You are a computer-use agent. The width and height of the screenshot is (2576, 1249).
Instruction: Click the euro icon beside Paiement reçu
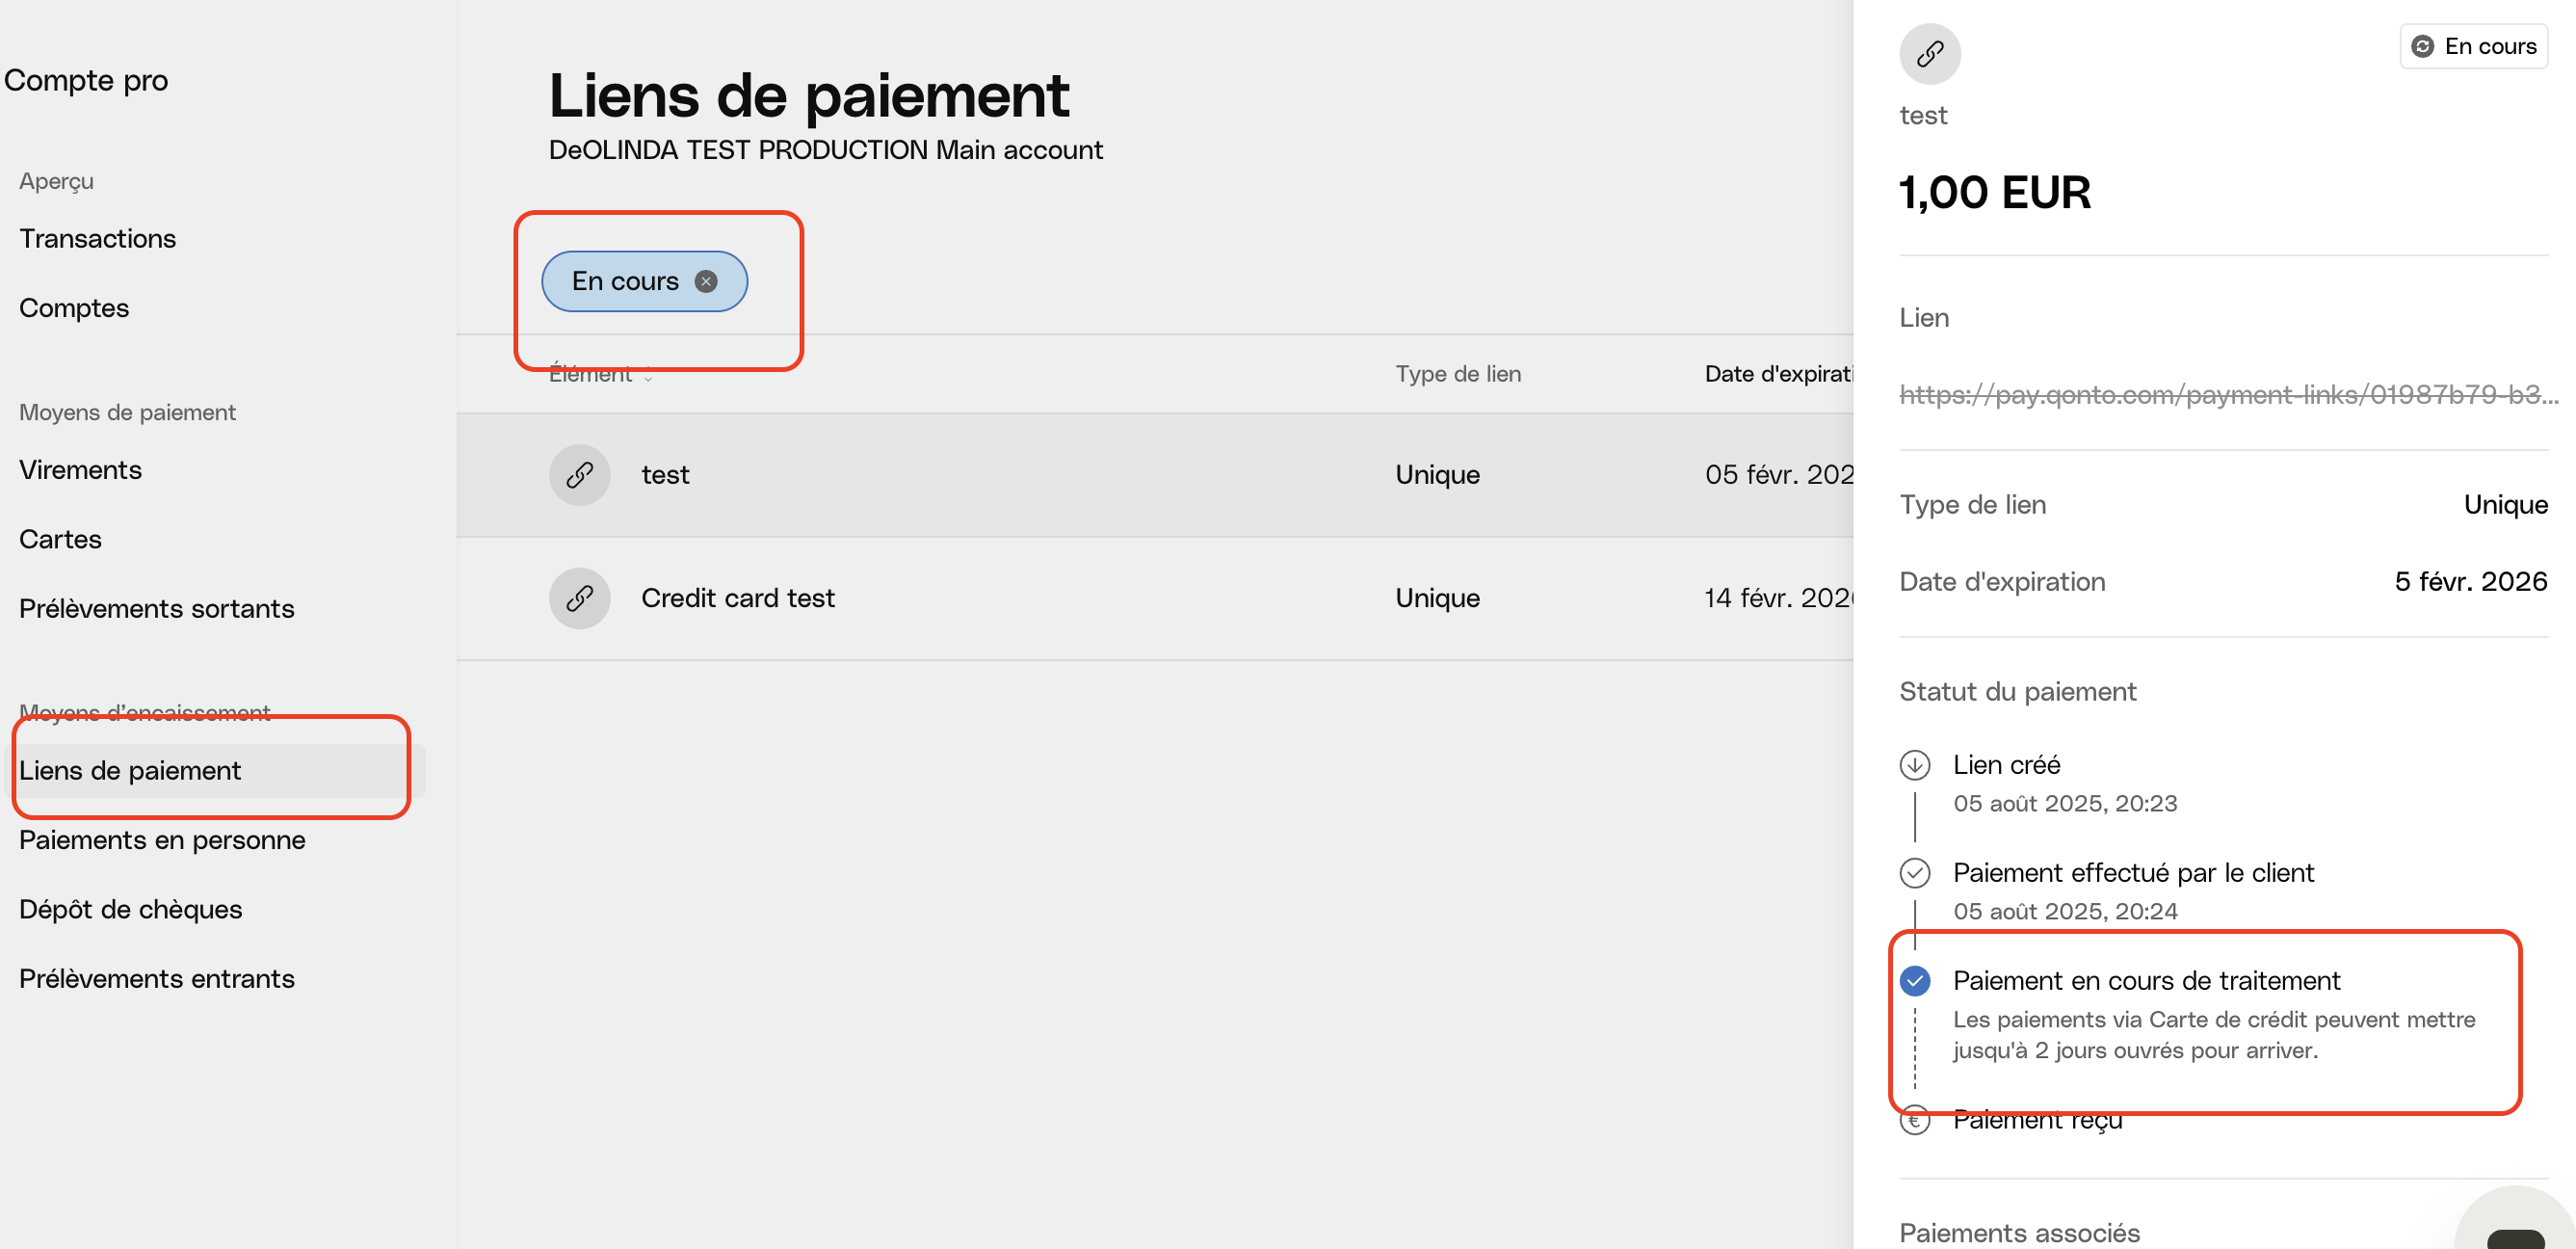click(x=1914, y=1120)
